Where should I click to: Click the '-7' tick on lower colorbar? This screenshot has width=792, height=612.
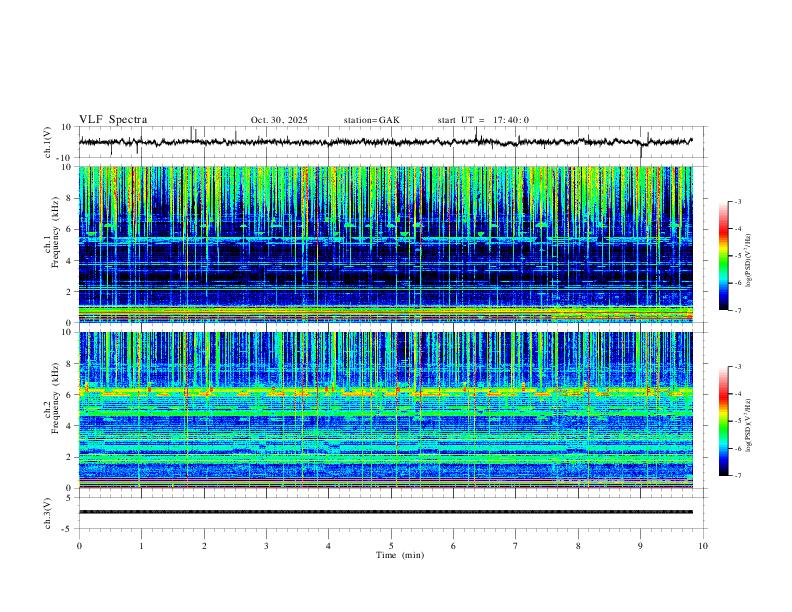[737, 476]
